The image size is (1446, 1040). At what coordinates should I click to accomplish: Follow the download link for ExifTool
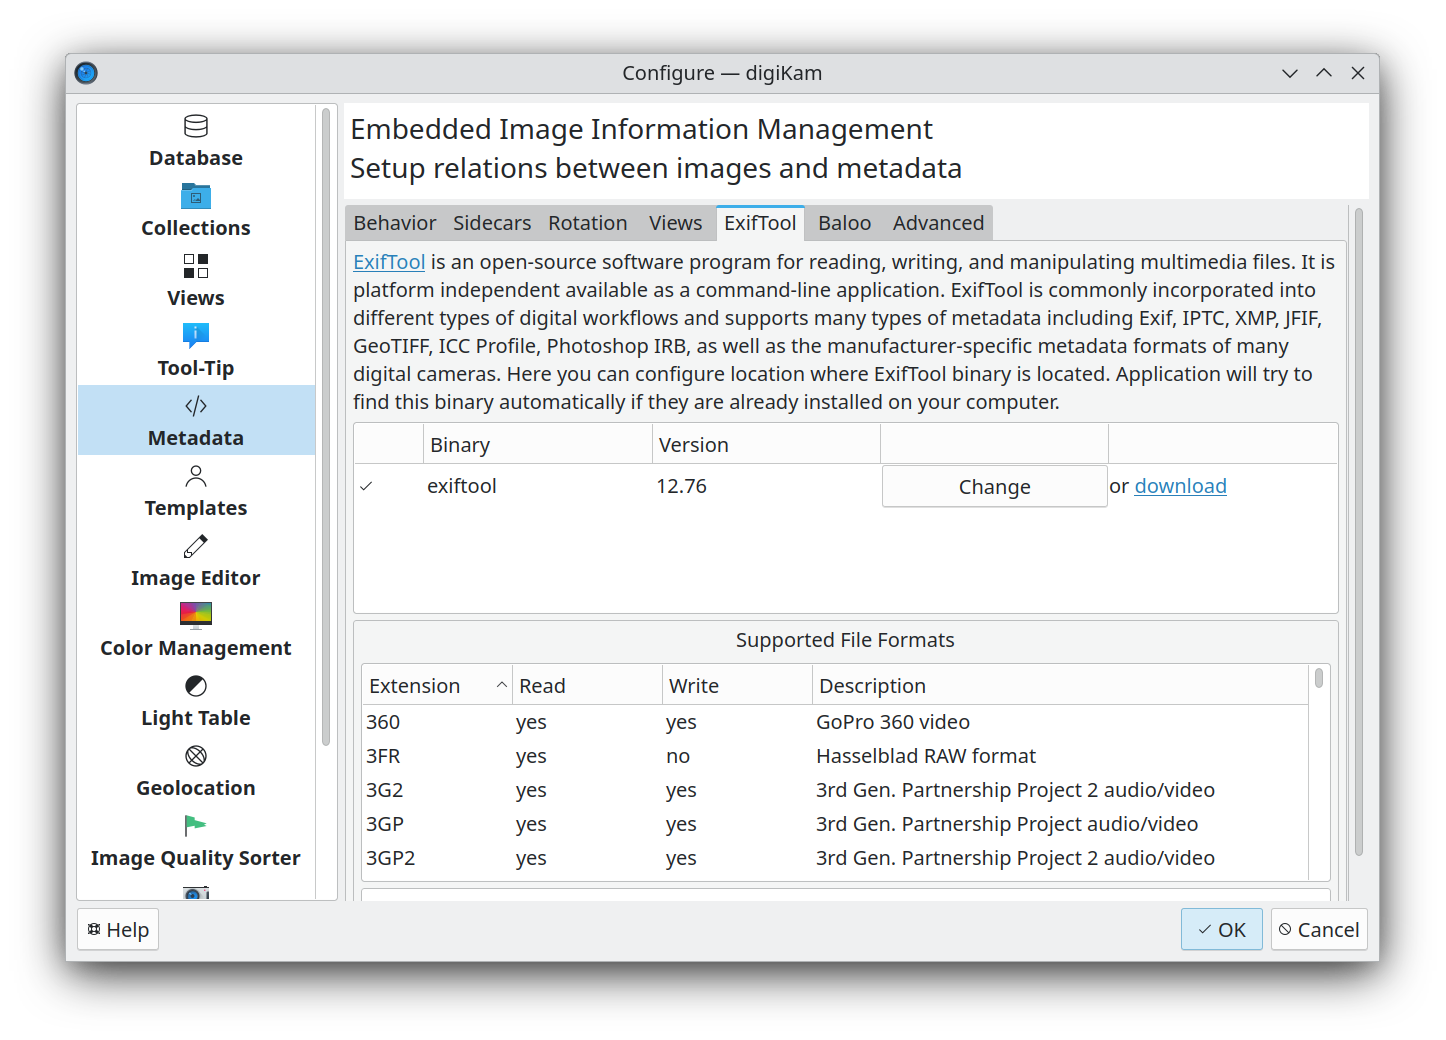[1180, 486]
